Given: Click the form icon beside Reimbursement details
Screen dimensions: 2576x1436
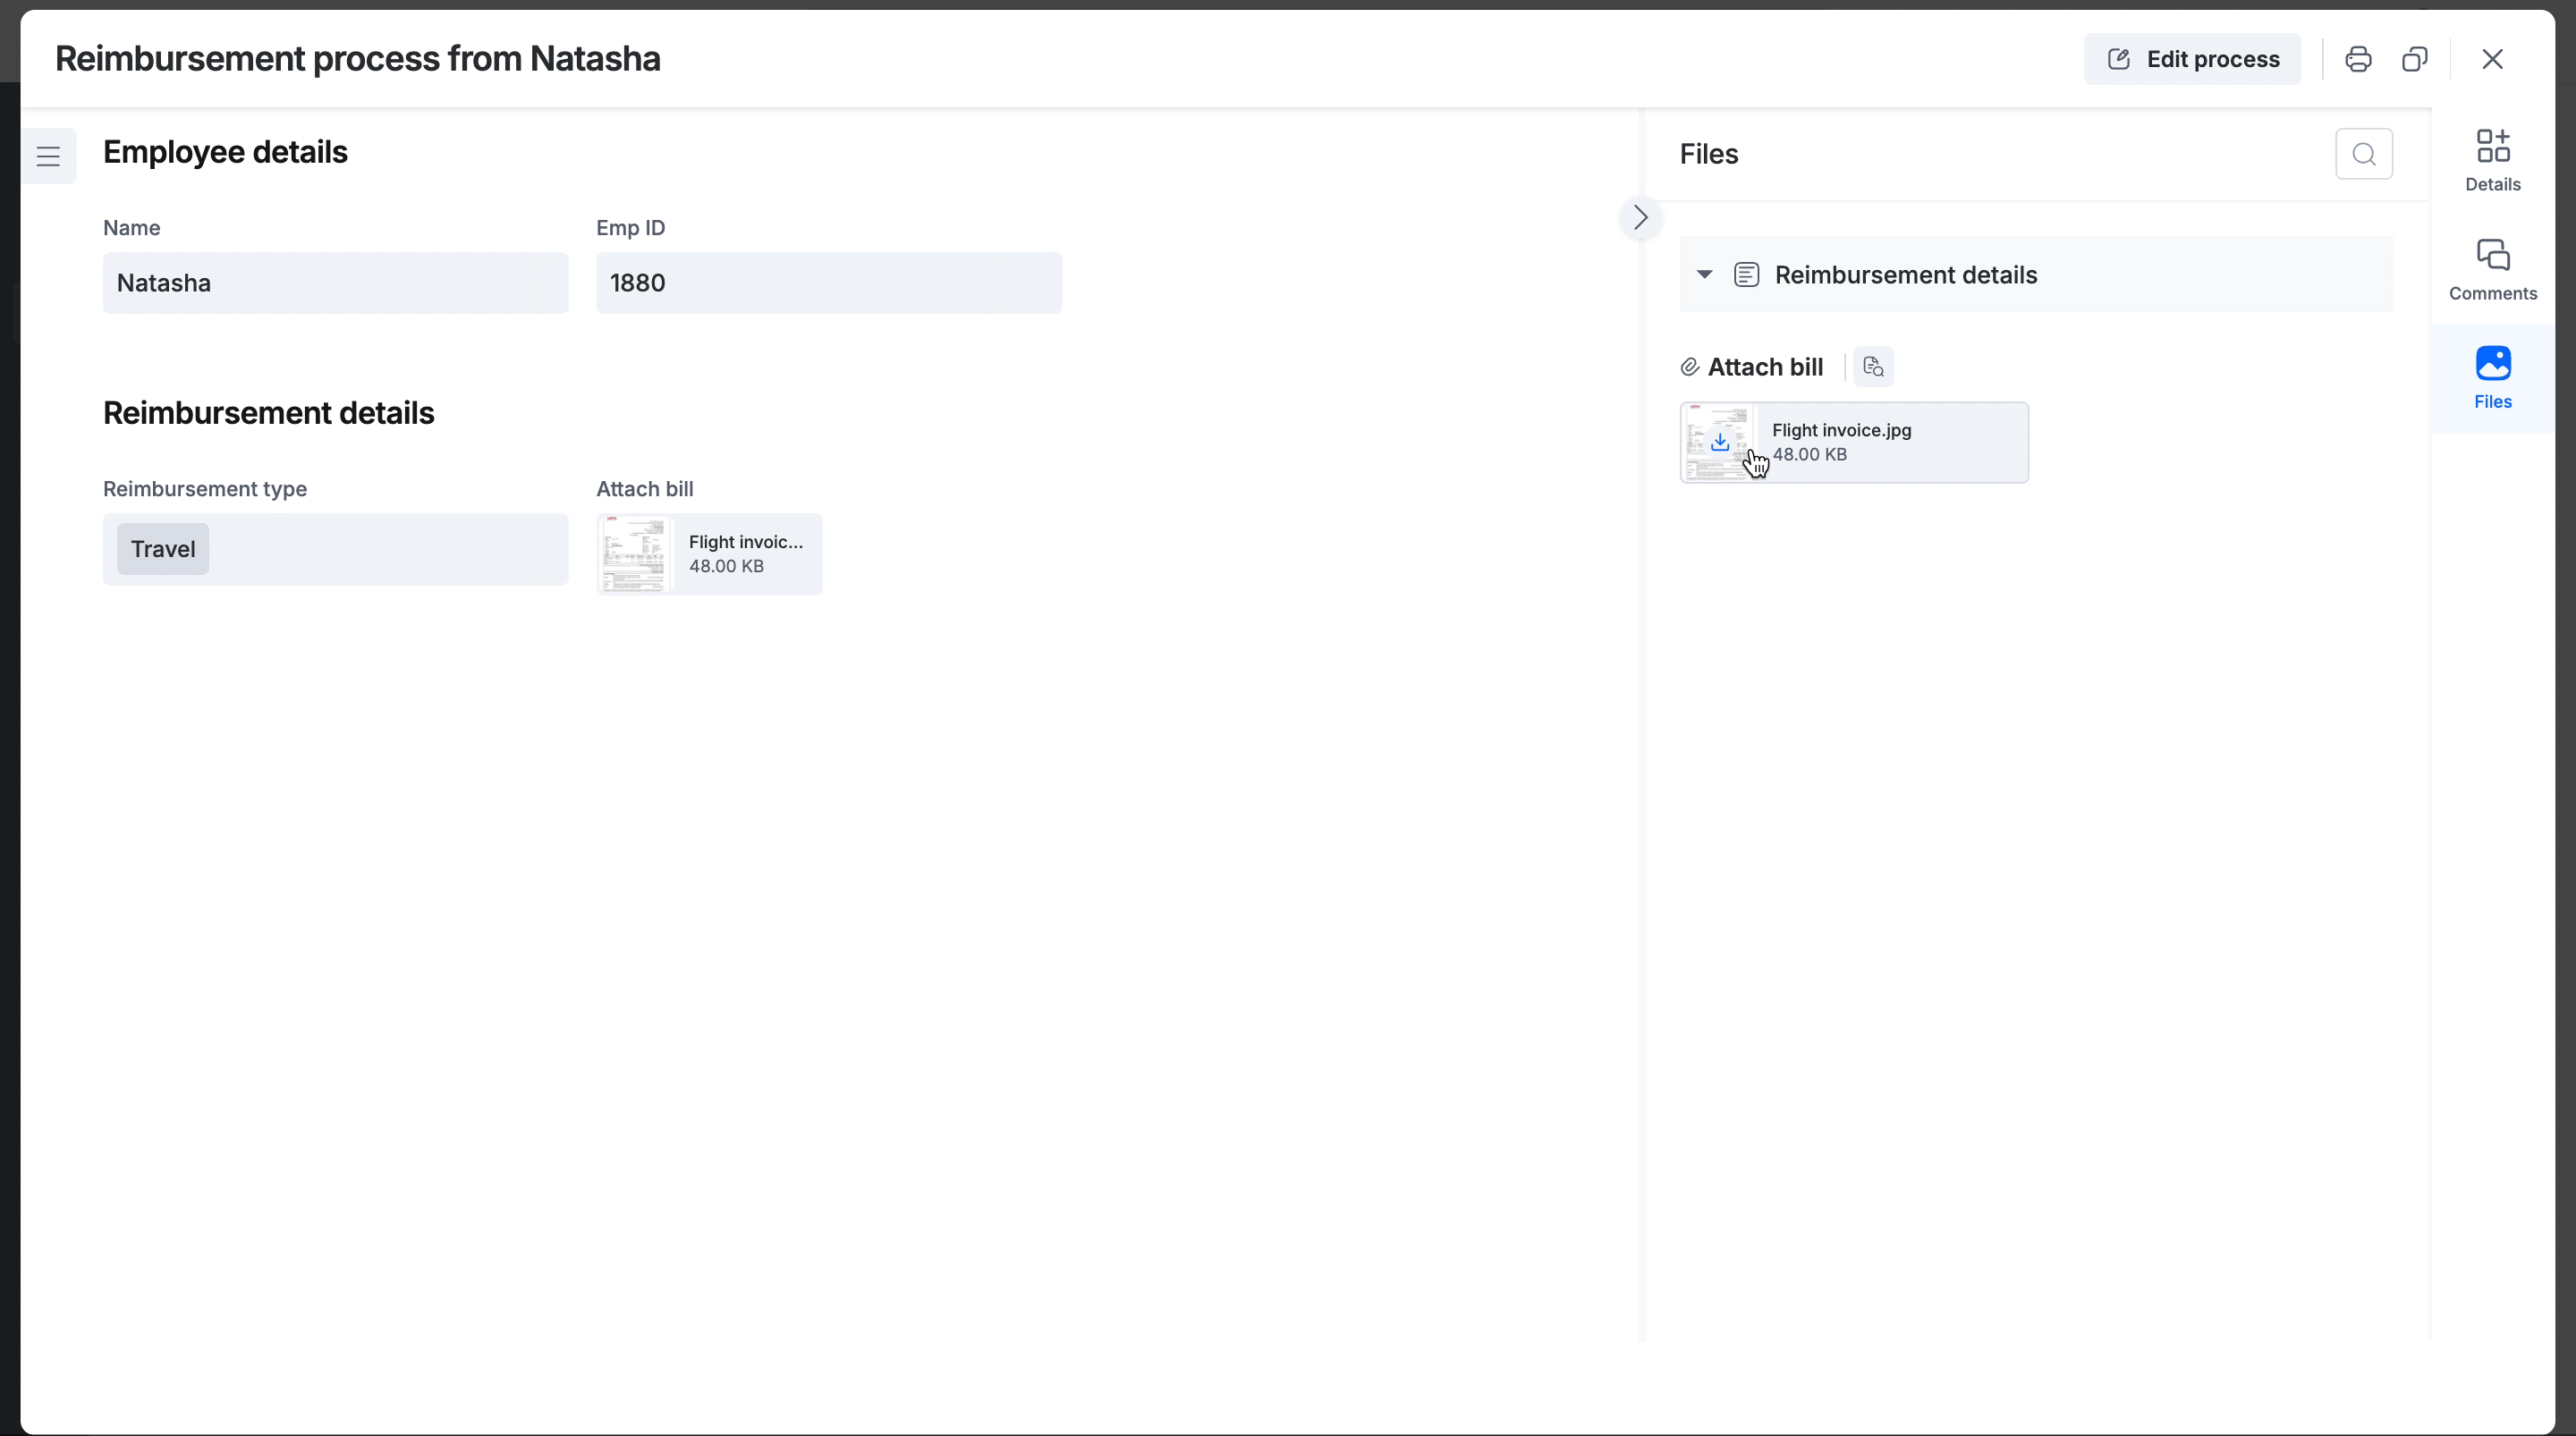Looking at the screenshot, I should click(x=1746, y=275).
